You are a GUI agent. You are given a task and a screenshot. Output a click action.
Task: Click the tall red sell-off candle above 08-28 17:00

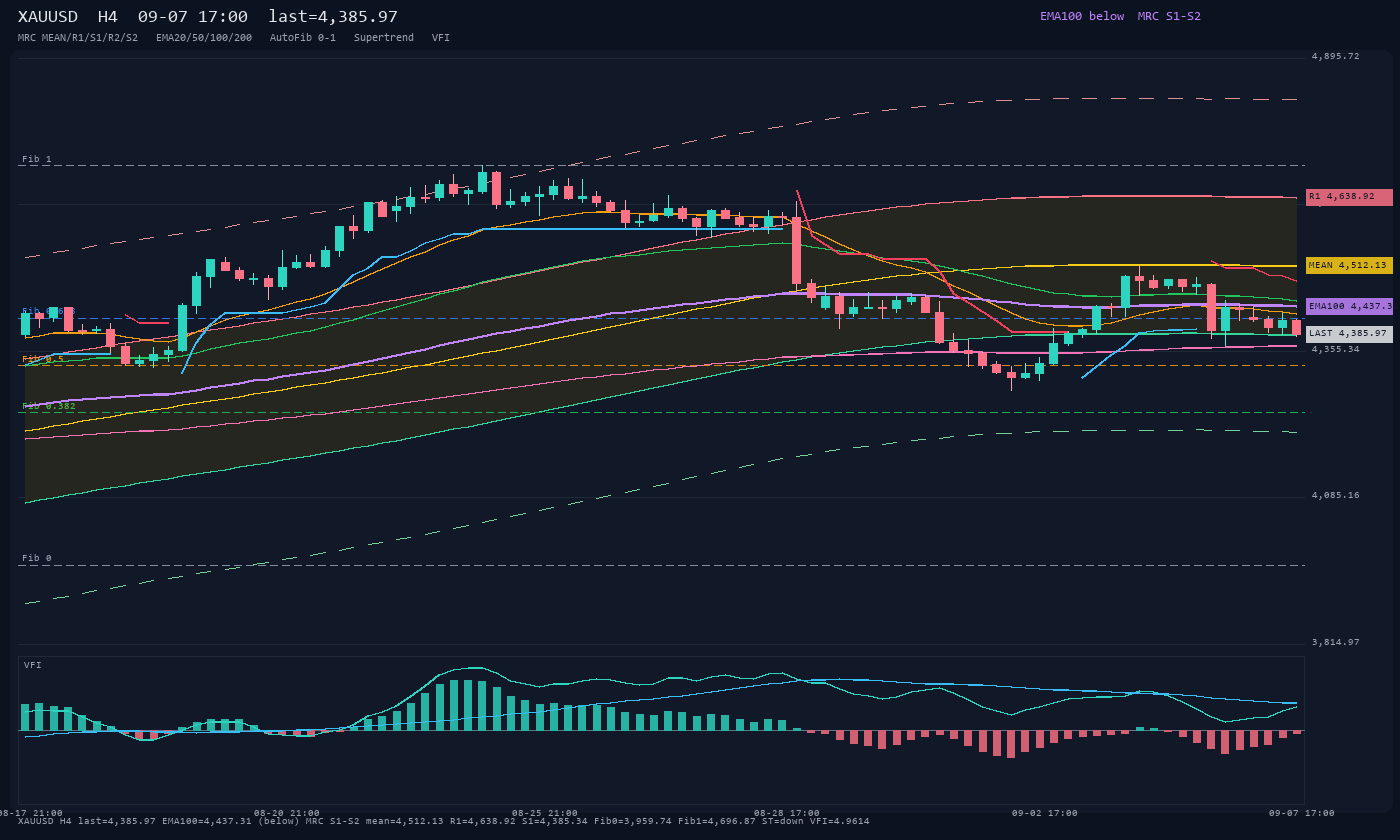tap(797, 251)
